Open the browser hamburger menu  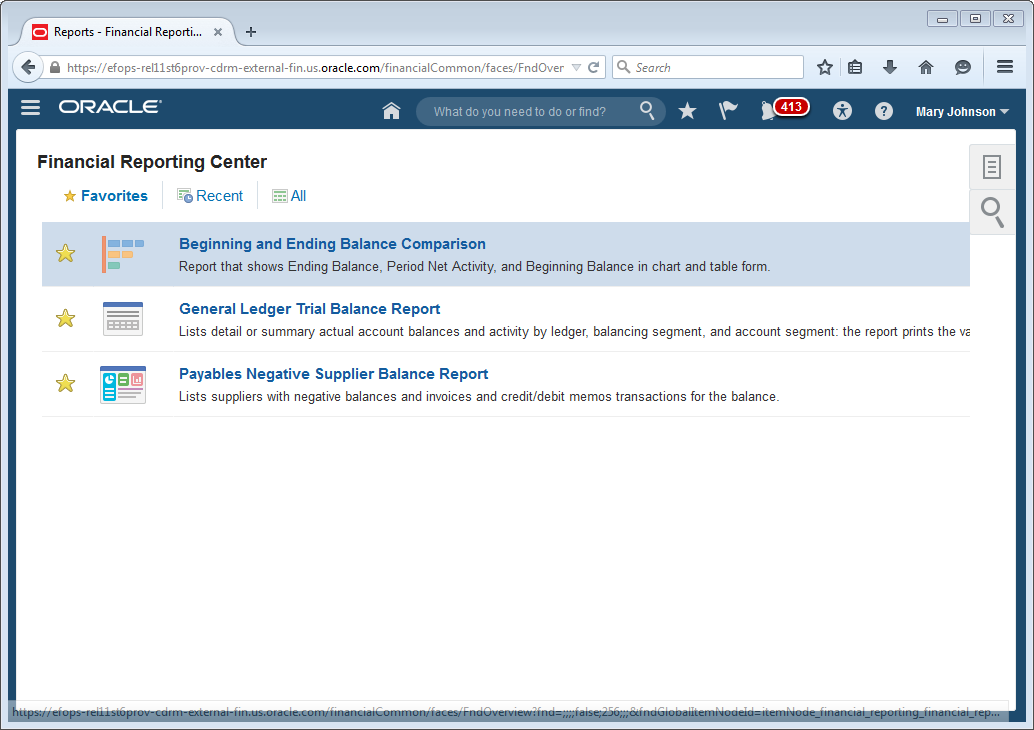click(1005, 67)
